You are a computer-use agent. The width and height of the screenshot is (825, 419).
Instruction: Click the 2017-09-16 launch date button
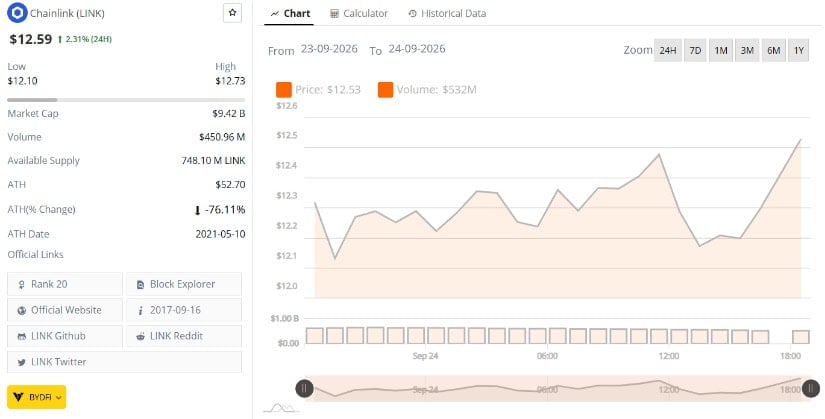[x=184, y=310]
